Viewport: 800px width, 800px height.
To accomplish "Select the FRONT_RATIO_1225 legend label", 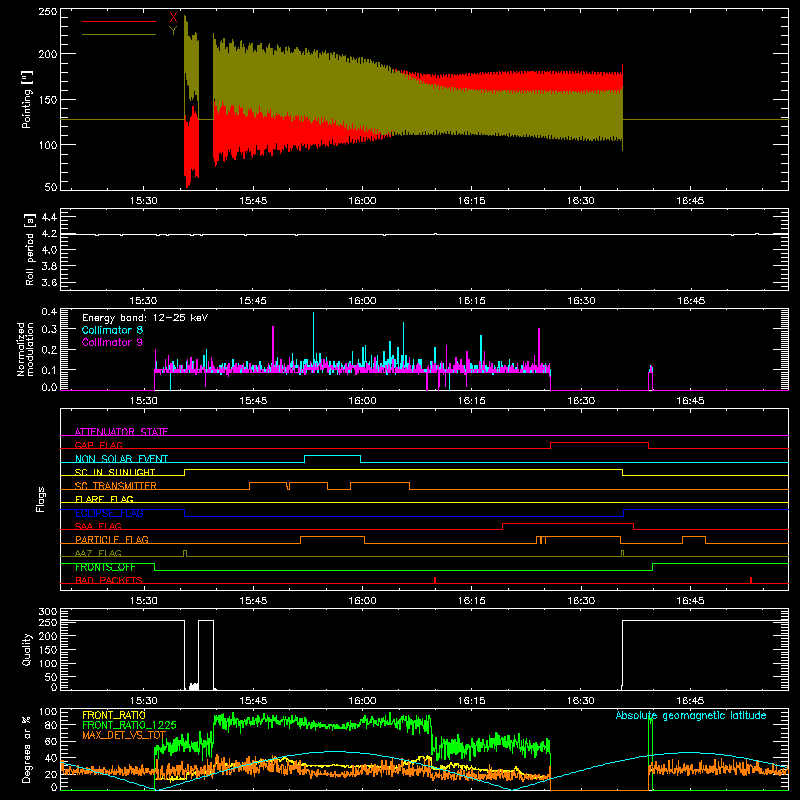I will (x=129, y=725).
